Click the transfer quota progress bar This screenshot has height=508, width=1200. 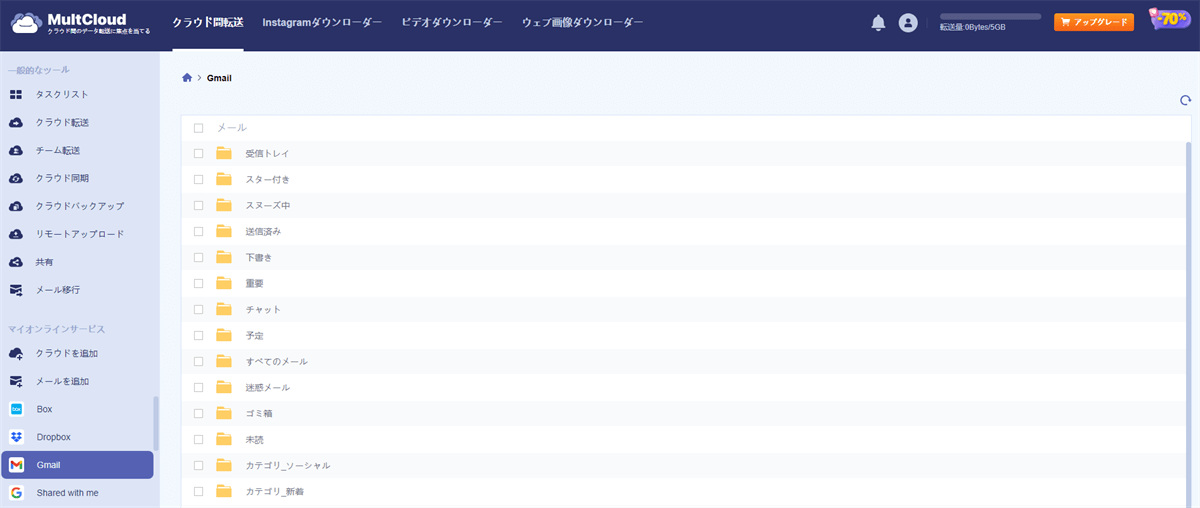(x=990, y=16)
